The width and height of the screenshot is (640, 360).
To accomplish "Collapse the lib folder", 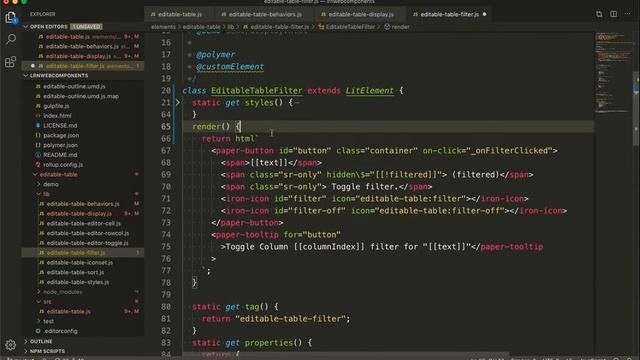I will [x=39, y=194].
